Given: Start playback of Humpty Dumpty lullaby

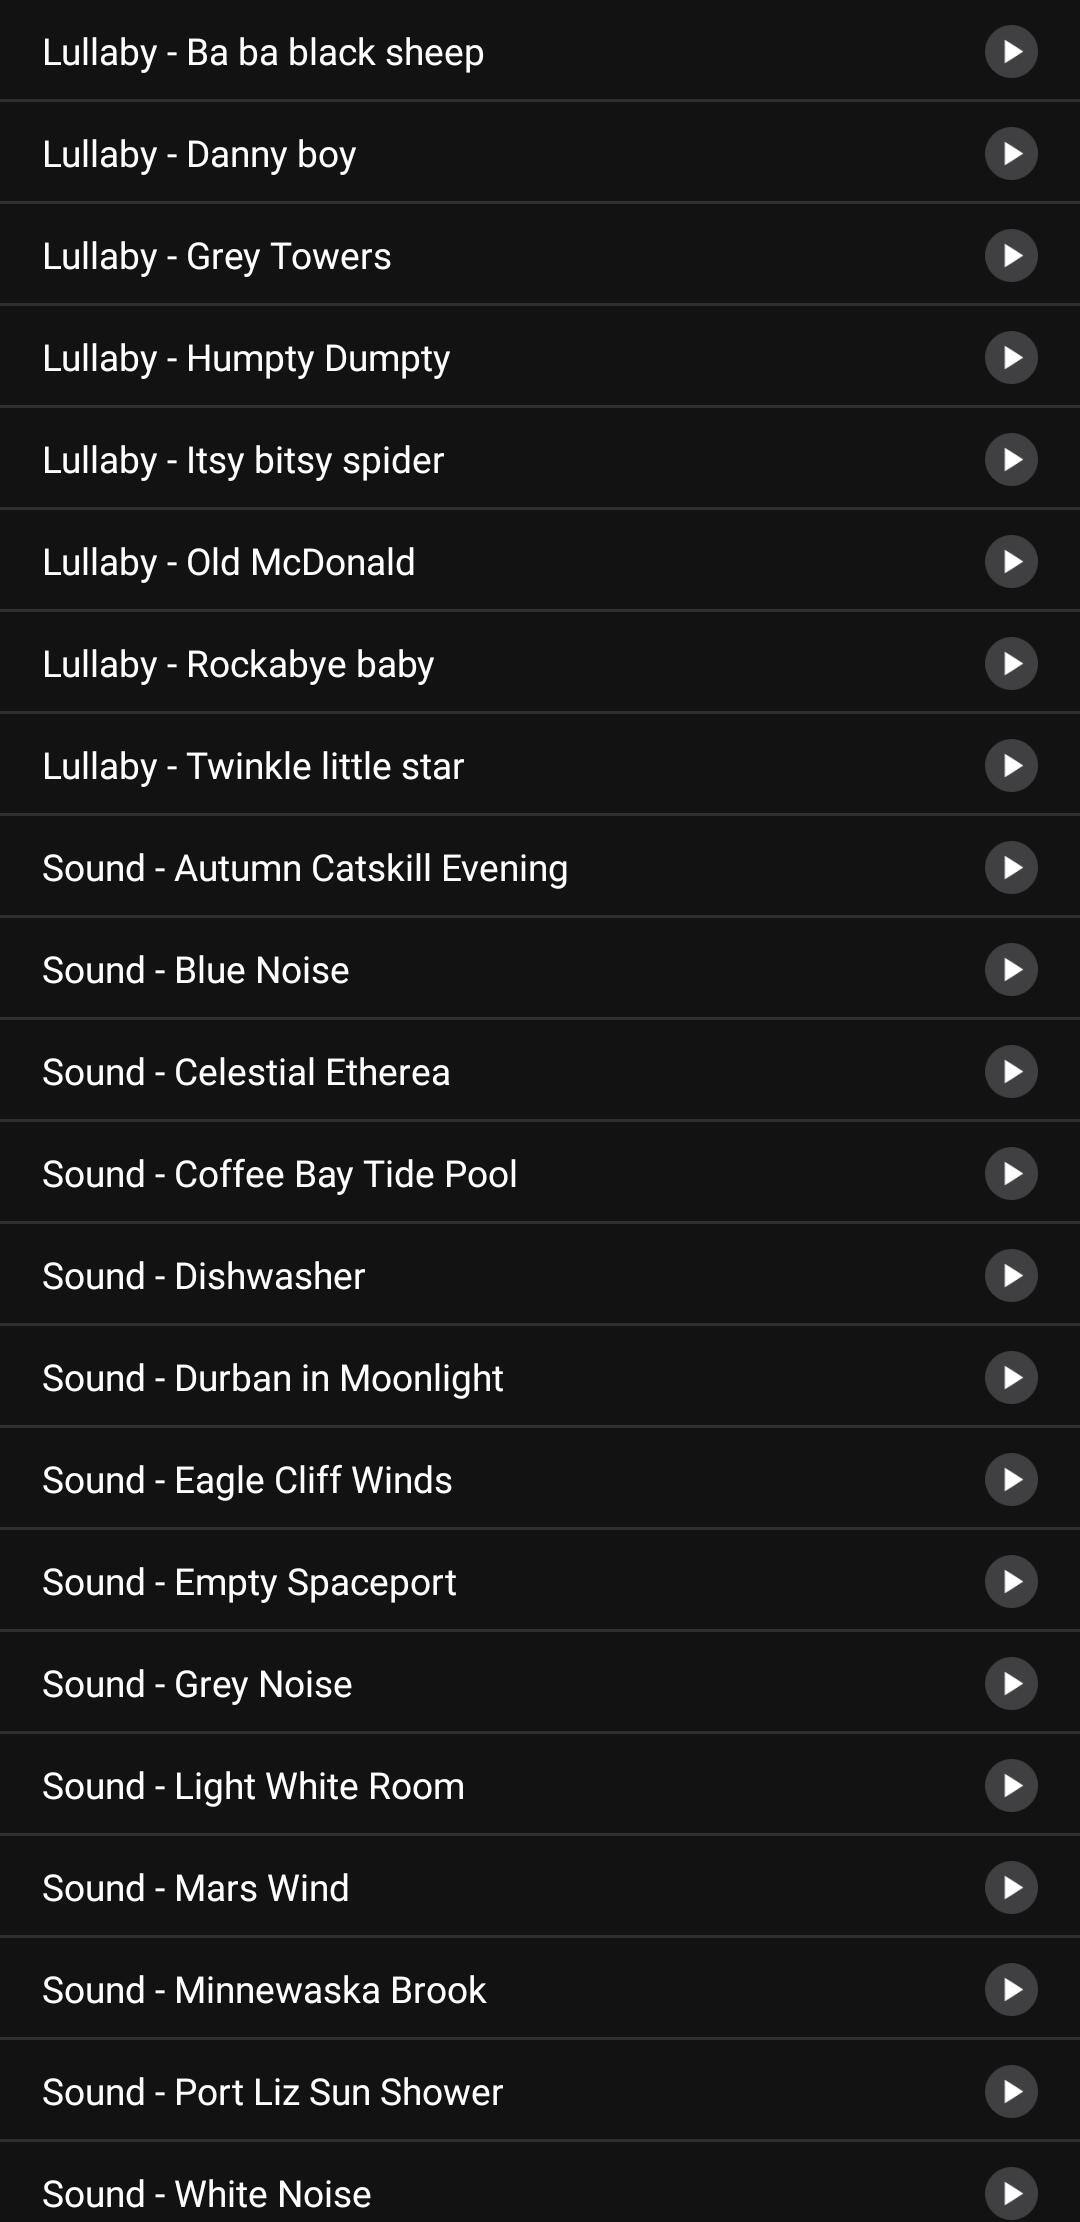Looking at the screenshot, I should (1011, 357).
